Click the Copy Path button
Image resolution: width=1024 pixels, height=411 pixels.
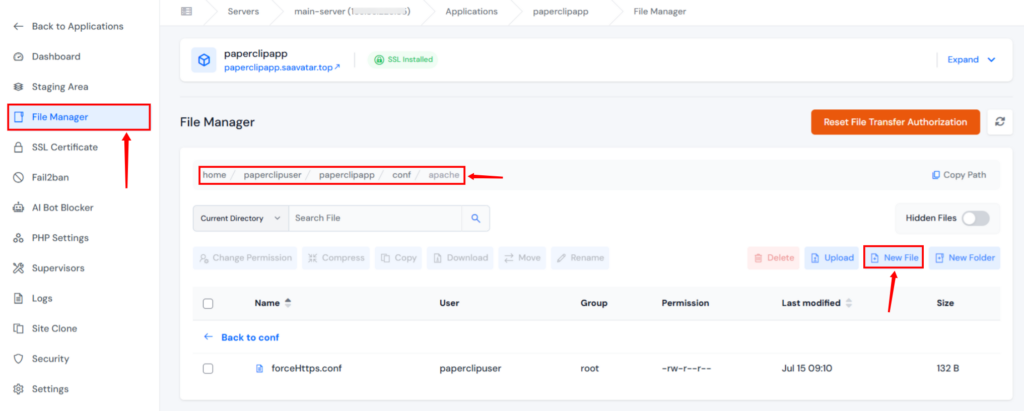click(x=959, y=175)
